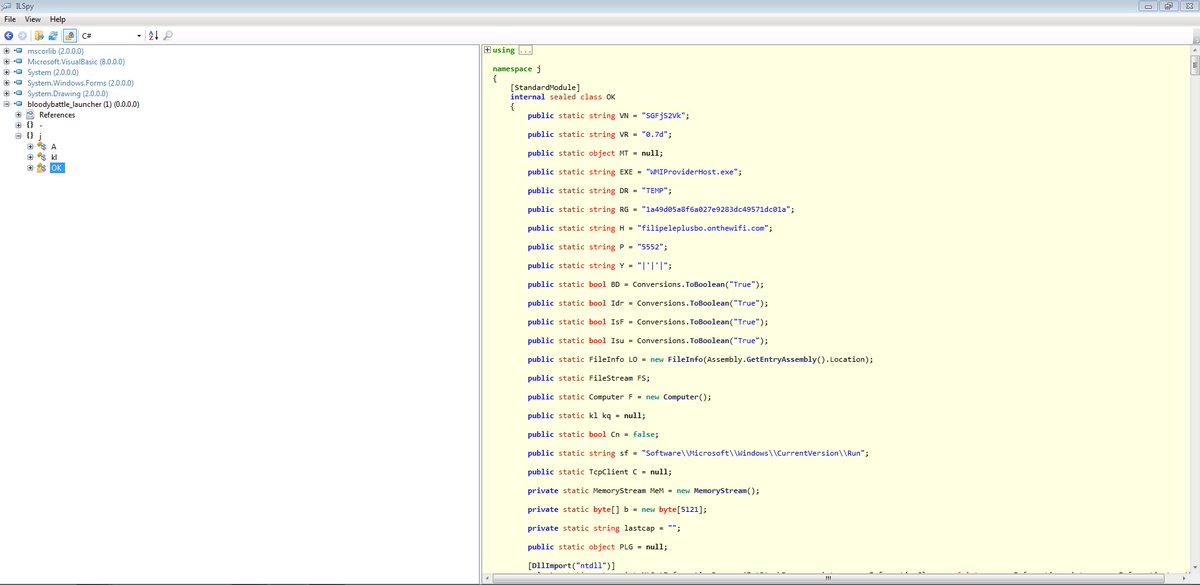Open the File menu
The image size is (1200, 585).
[x=10, y=19]
